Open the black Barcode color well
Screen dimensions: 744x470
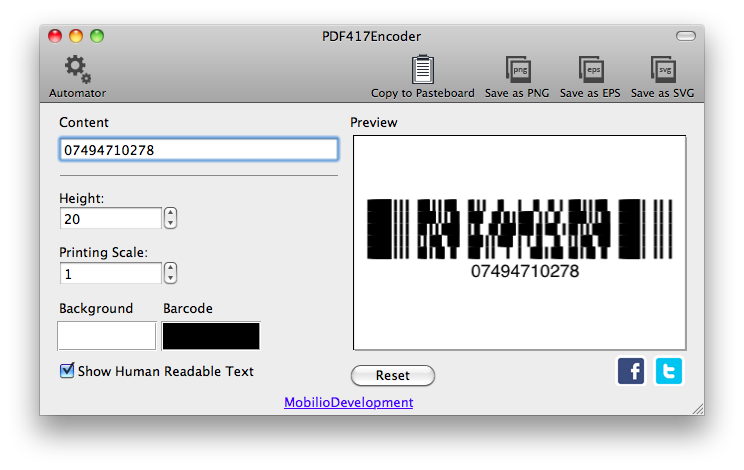tap(211, 336)
